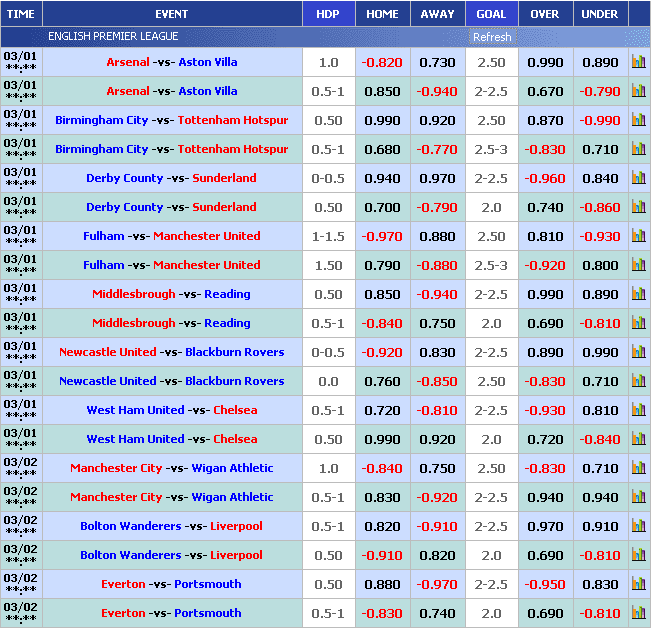Pick away odds 0.750 for Middlesbrough 0.5-1 row
Screen dimensions: 651x628
(x=438, y=323)
